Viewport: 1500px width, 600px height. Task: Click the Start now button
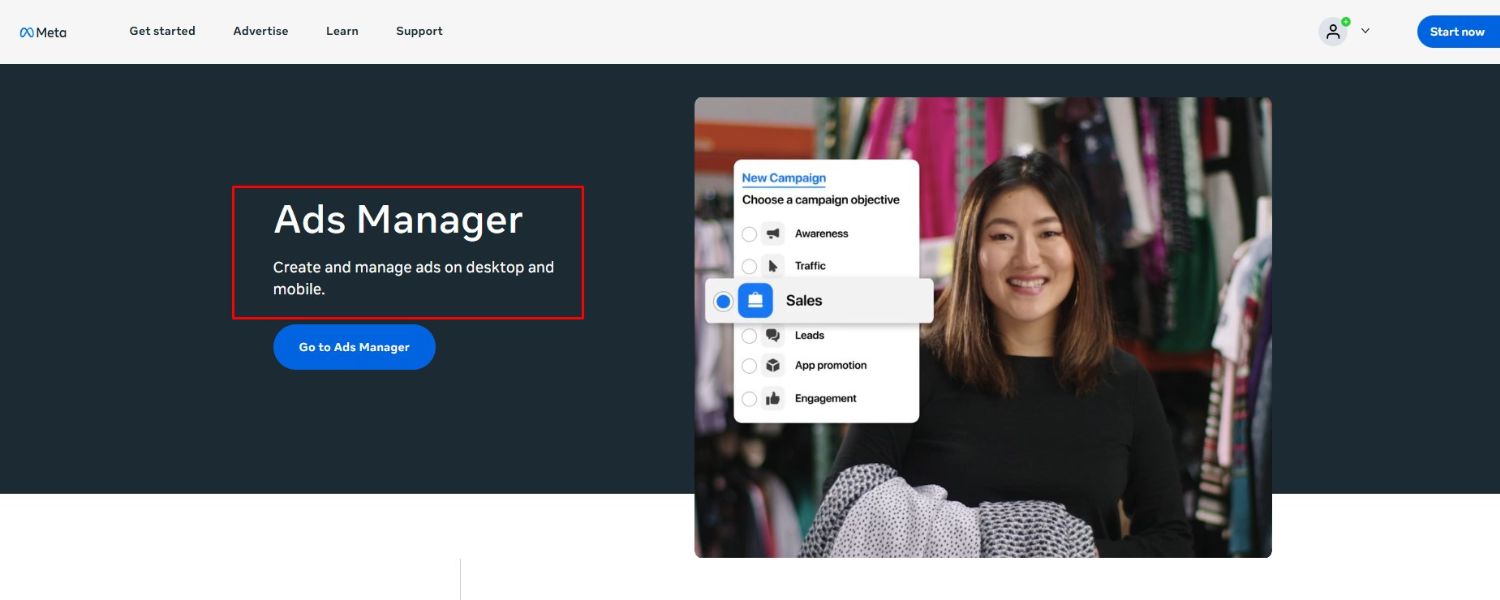pos(1457,32)
